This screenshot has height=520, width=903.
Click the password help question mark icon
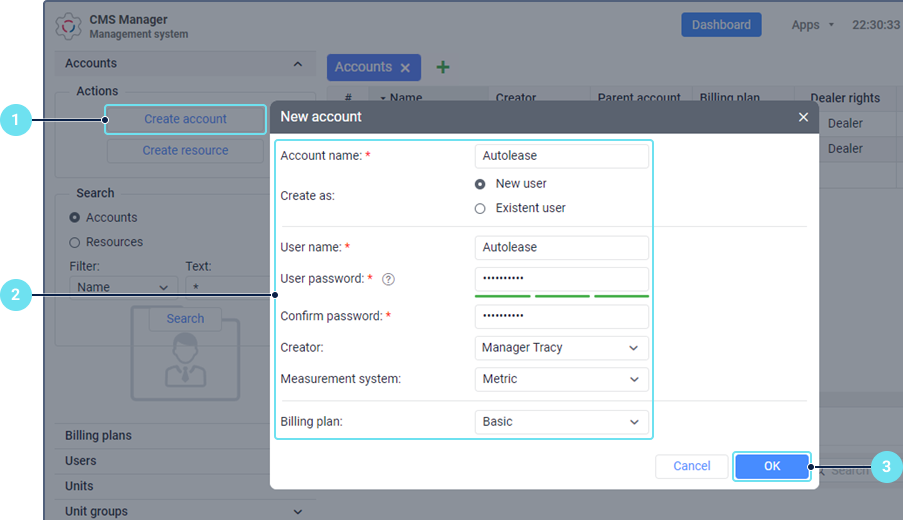(389, 279)
